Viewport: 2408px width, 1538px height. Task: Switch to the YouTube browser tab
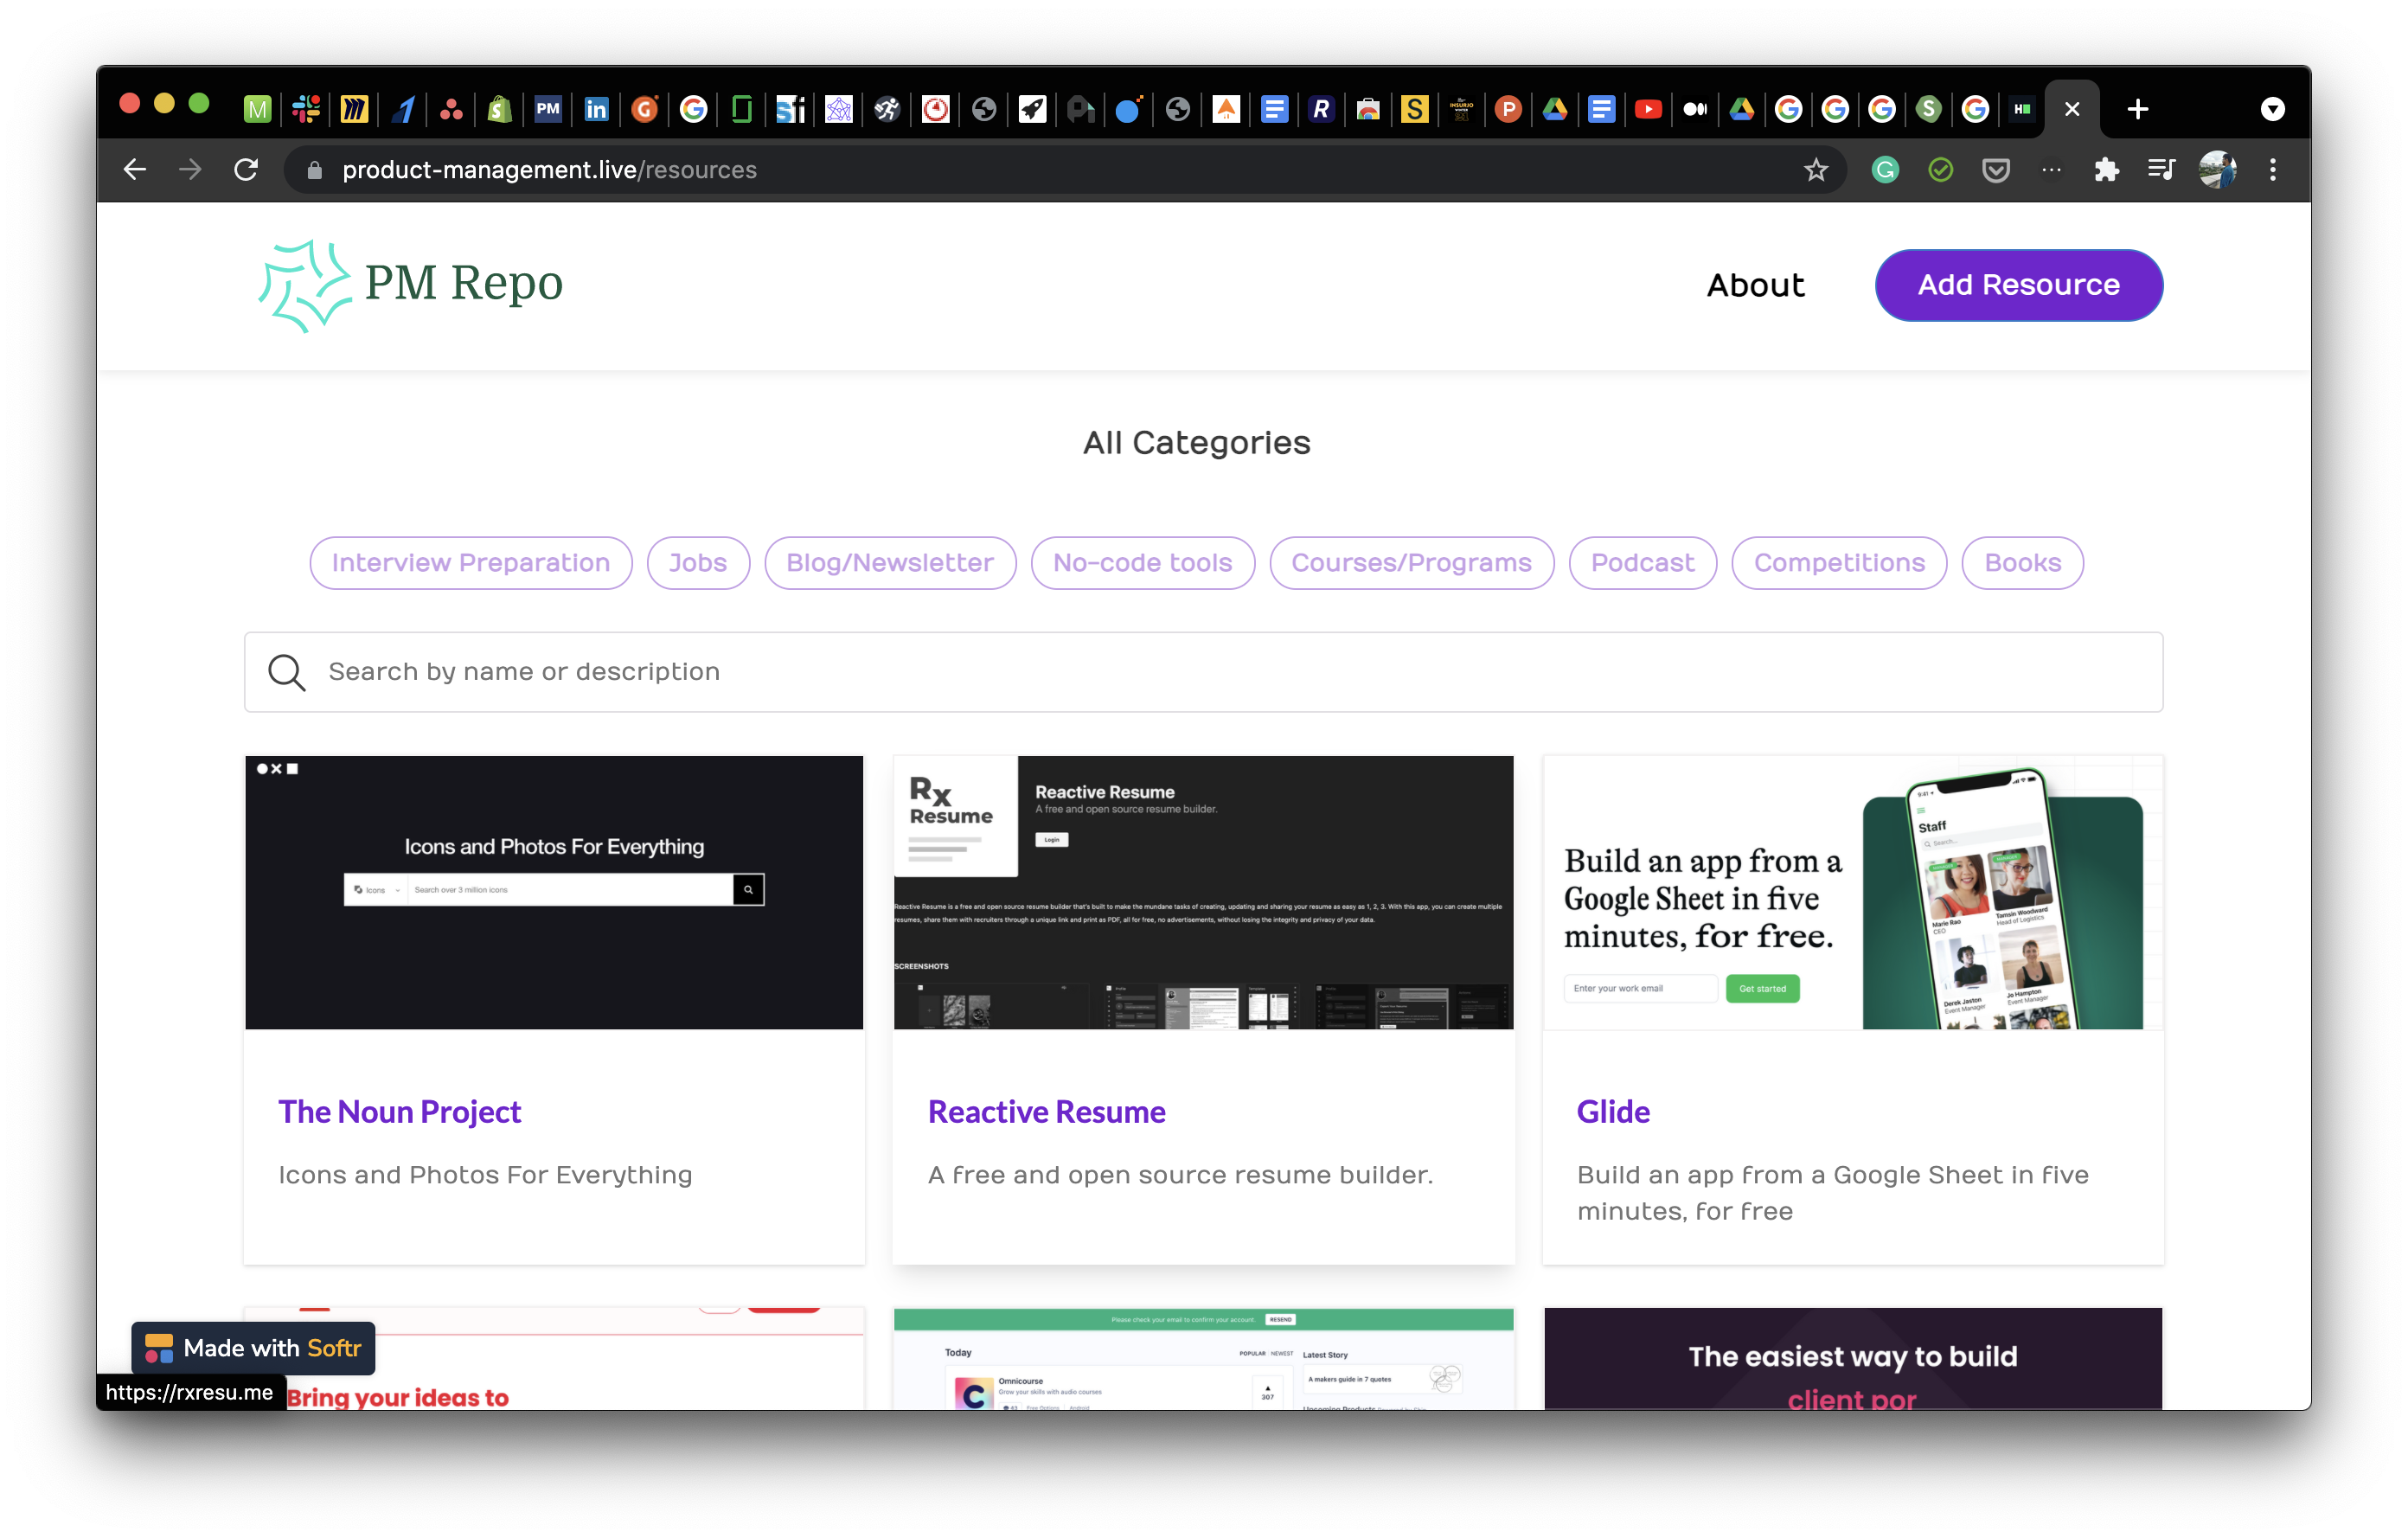coord(1648,109)
